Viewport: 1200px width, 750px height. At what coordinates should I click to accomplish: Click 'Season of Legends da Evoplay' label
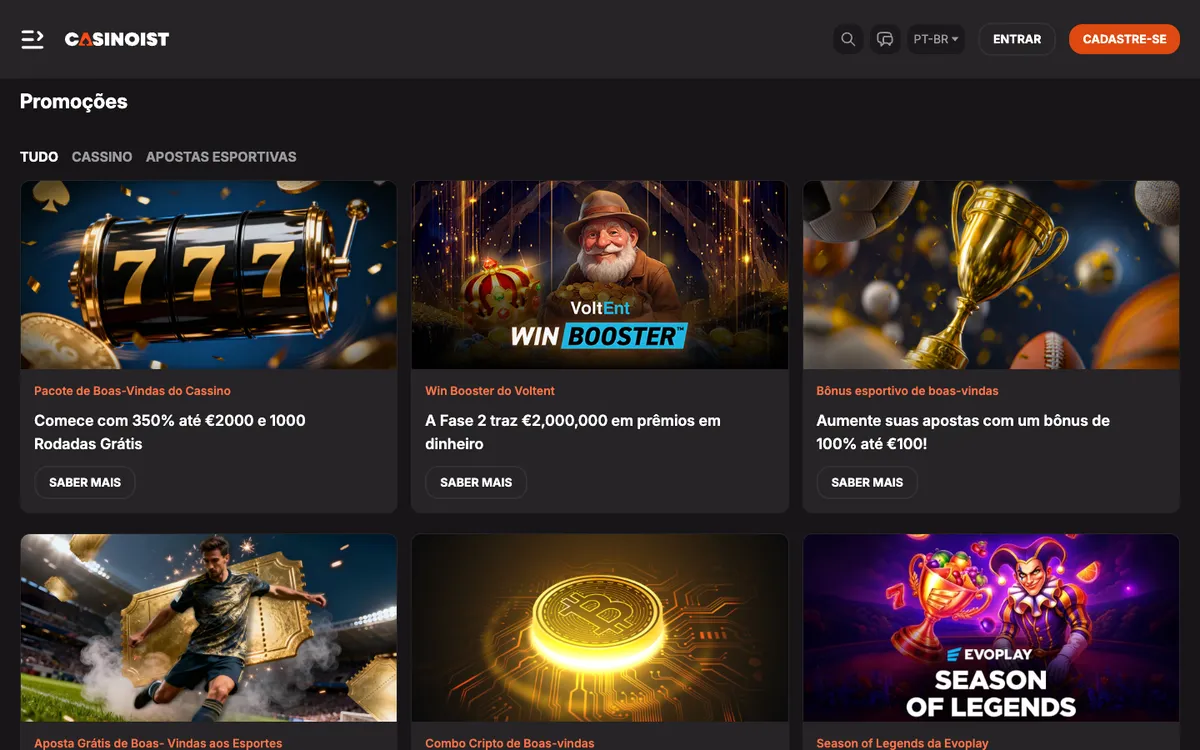tap(902, 743)
